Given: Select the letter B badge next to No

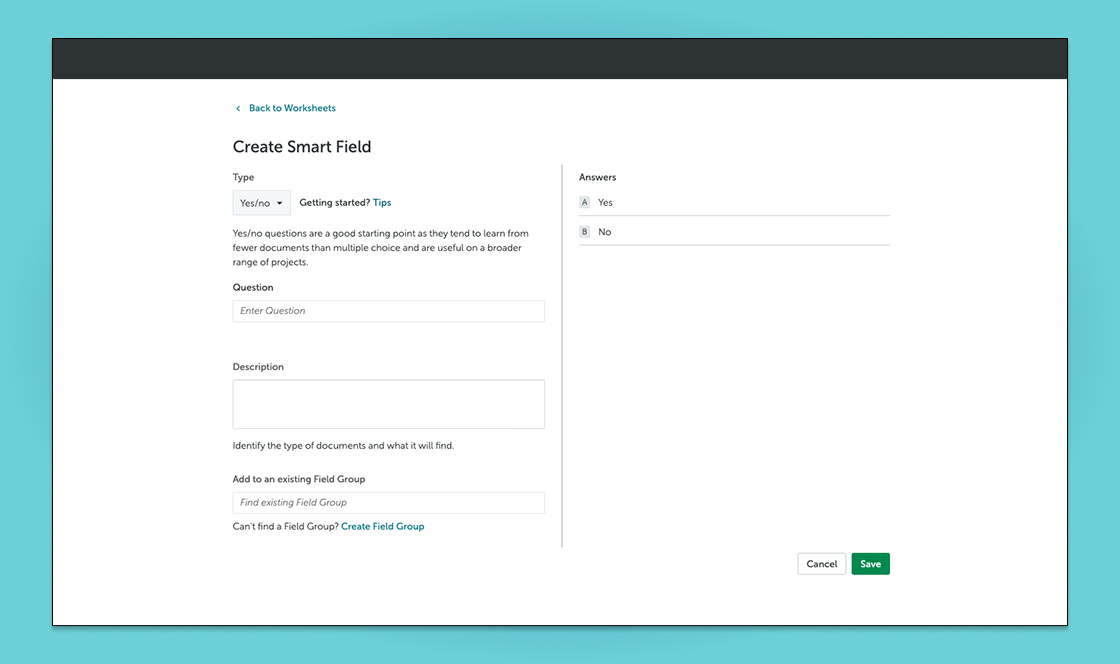Looking at the screenshot, I should tap(584, 231).
